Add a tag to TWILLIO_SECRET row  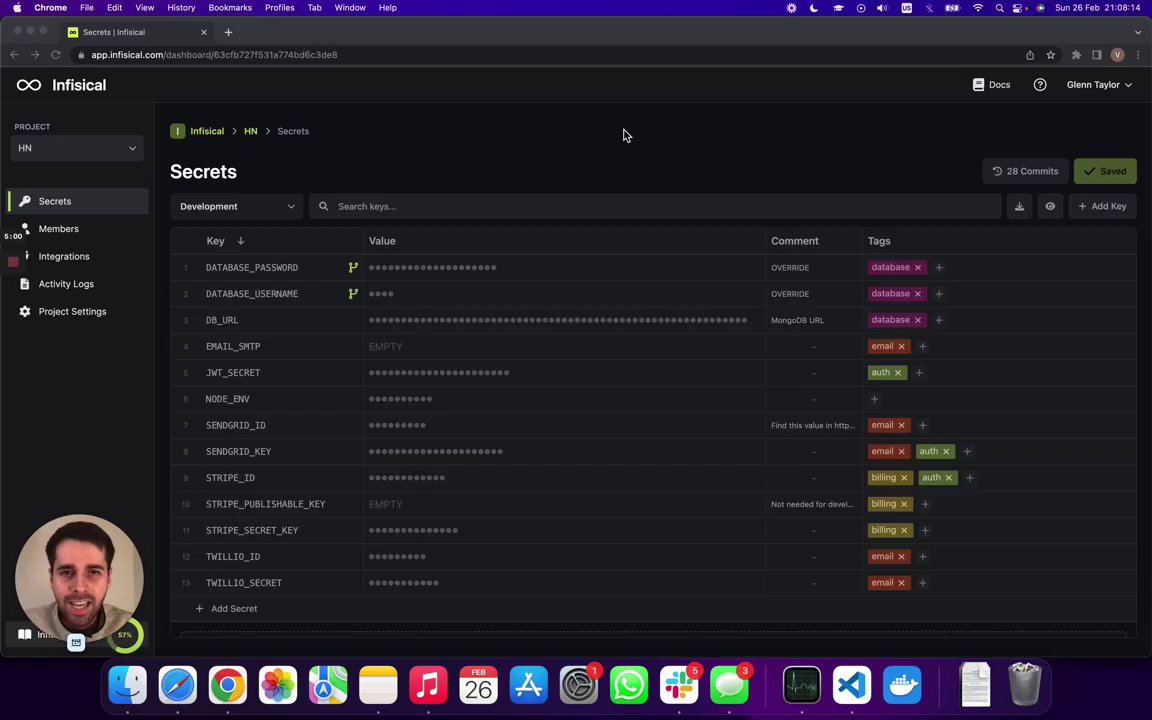[923, 583]
